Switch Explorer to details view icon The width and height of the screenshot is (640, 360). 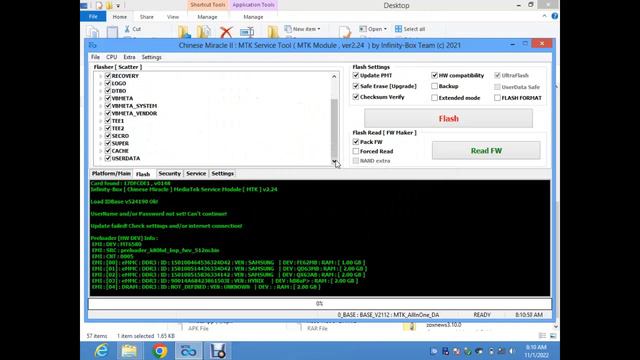[542, 336]
